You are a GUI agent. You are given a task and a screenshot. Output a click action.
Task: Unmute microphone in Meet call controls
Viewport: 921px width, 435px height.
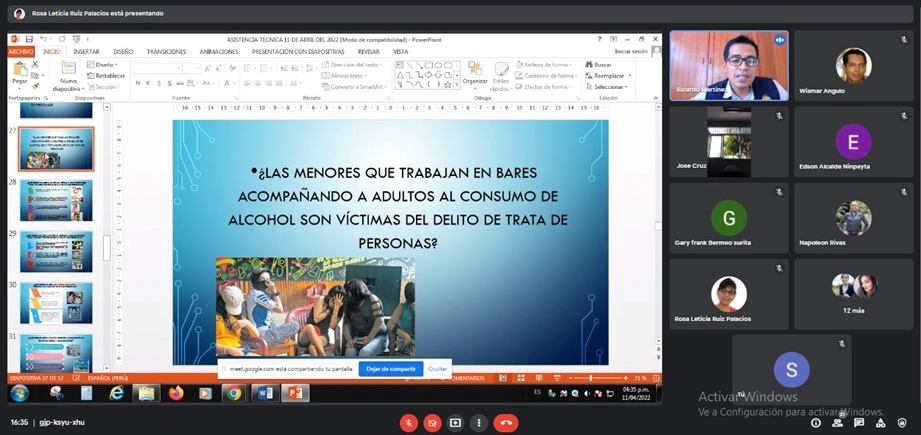click(x=408, y=423)
